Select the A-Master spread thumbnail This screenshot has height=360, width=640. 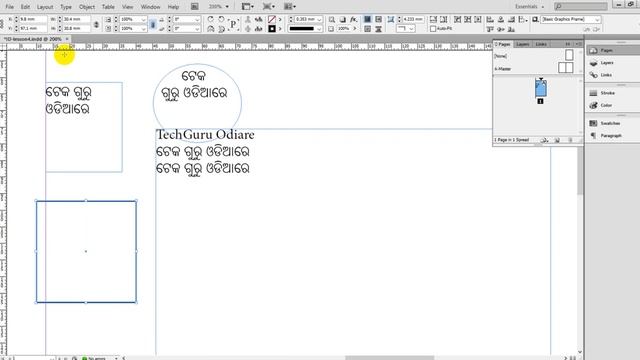[566, 68]
